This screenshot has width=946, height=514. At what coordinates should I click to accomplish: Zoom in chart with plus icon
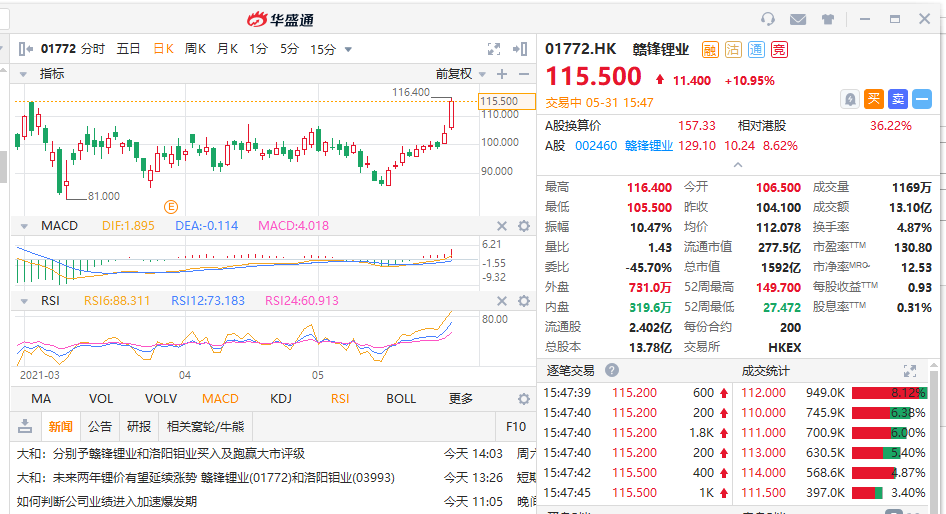point(502,74)
